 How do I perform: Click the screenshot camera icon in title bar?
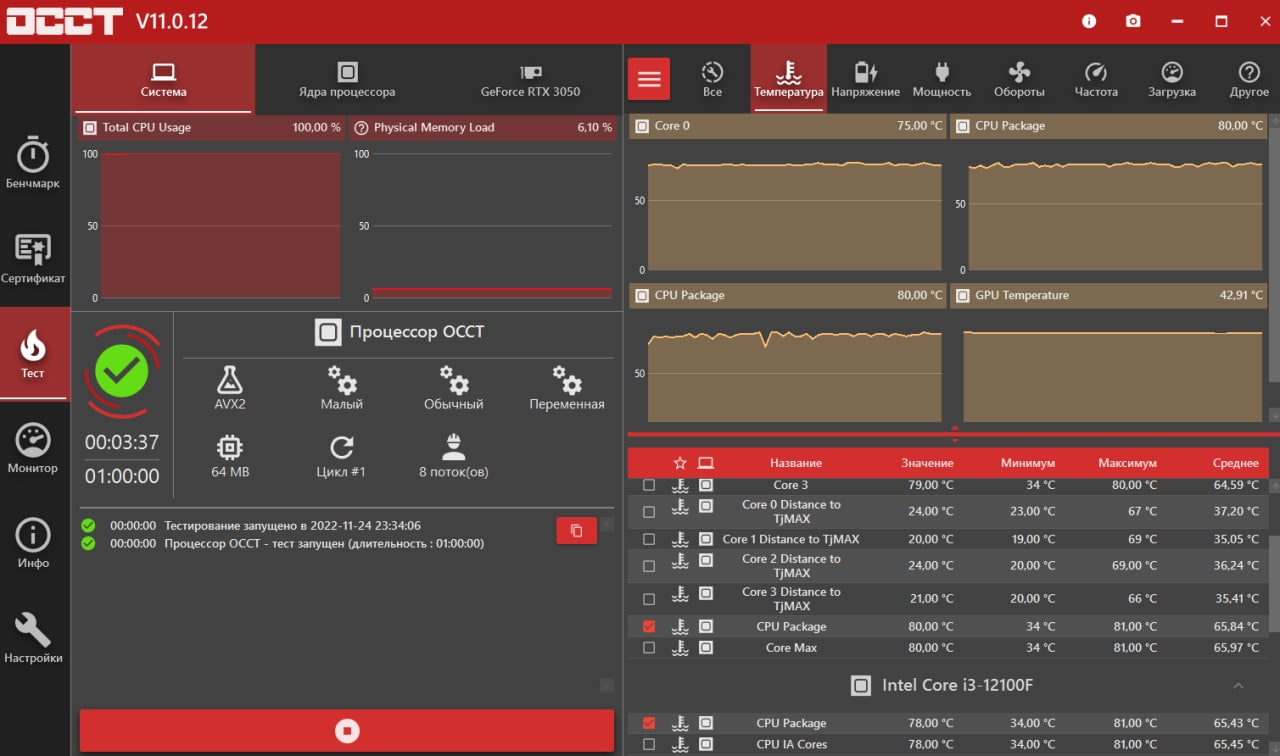pos(1133,21)
